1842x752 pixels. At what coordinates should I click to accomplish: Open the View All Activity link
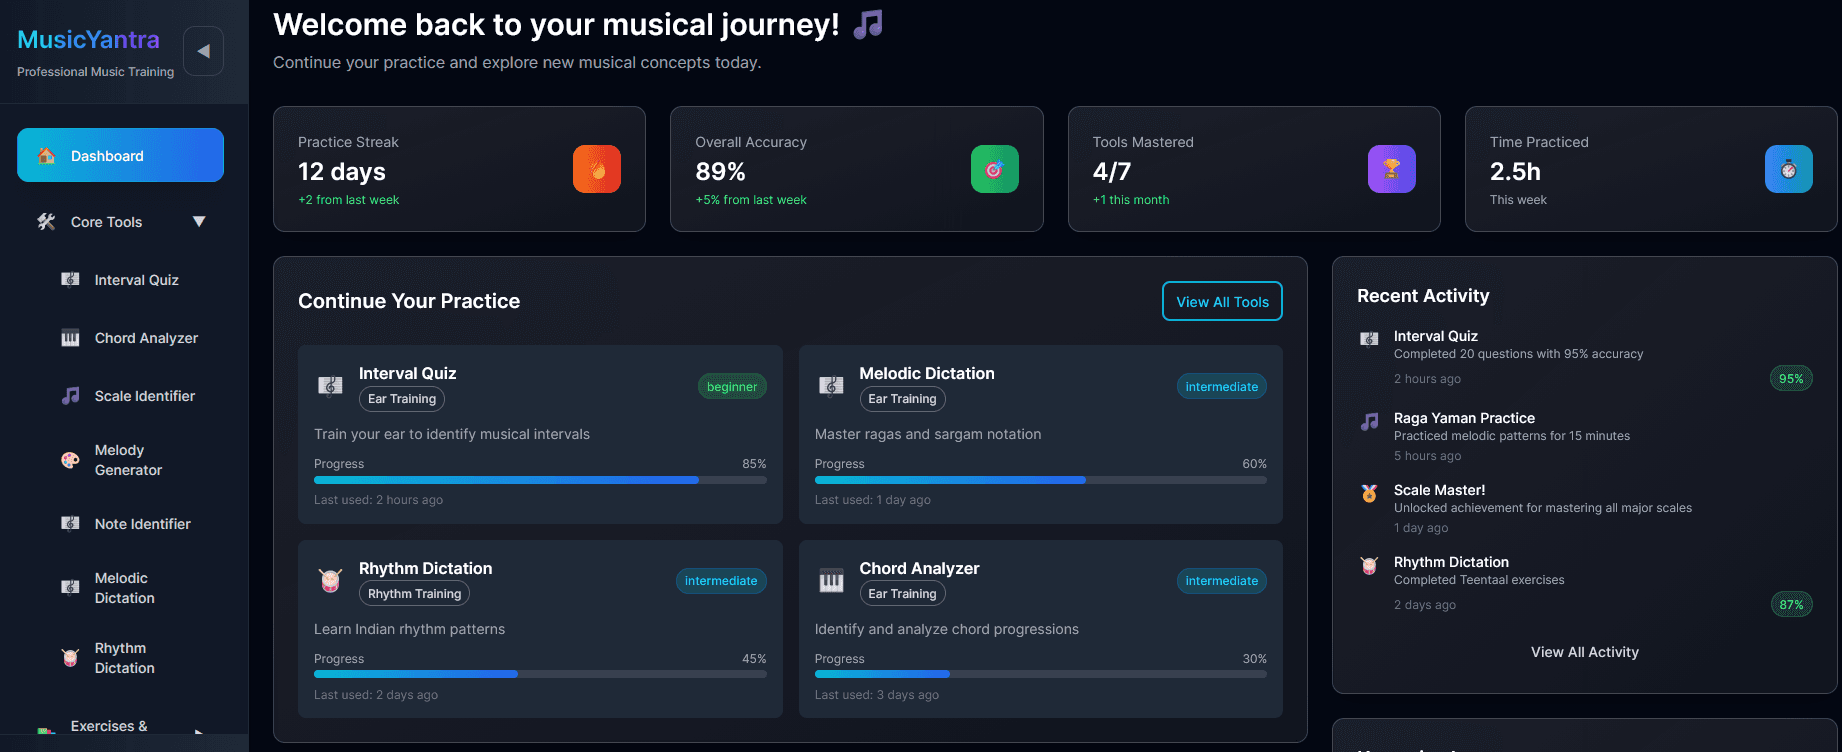click(1584, 652)
